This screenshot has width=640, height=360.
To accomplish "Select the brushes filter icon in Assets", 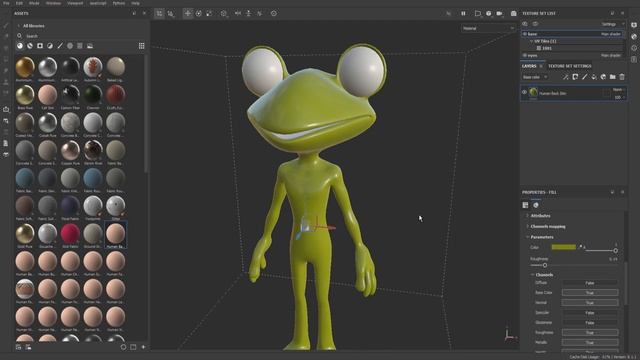I will coord(60,46).
